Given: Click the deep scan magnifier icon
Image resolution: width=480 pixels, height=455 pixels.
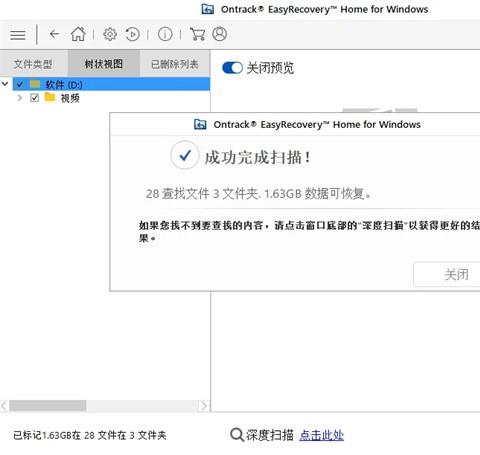Looking at the screenshot, I should pyautogui.click(x=237, y=435).
